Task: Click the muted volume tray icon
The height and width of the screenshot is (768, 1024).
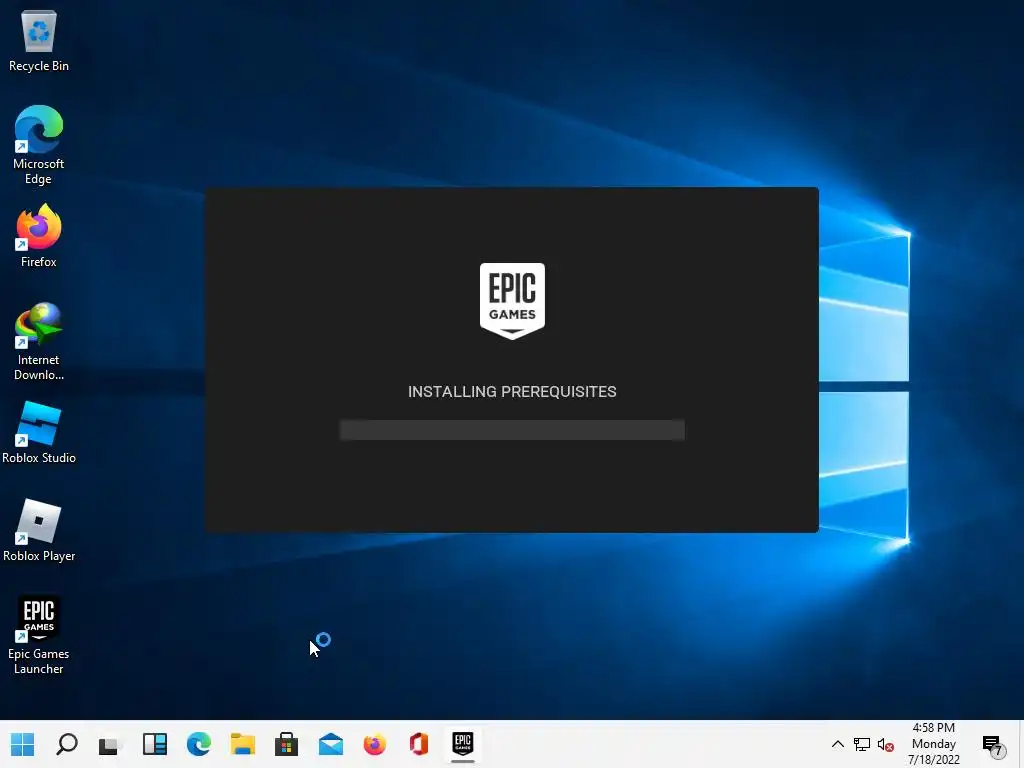Action: pos(886,744)
